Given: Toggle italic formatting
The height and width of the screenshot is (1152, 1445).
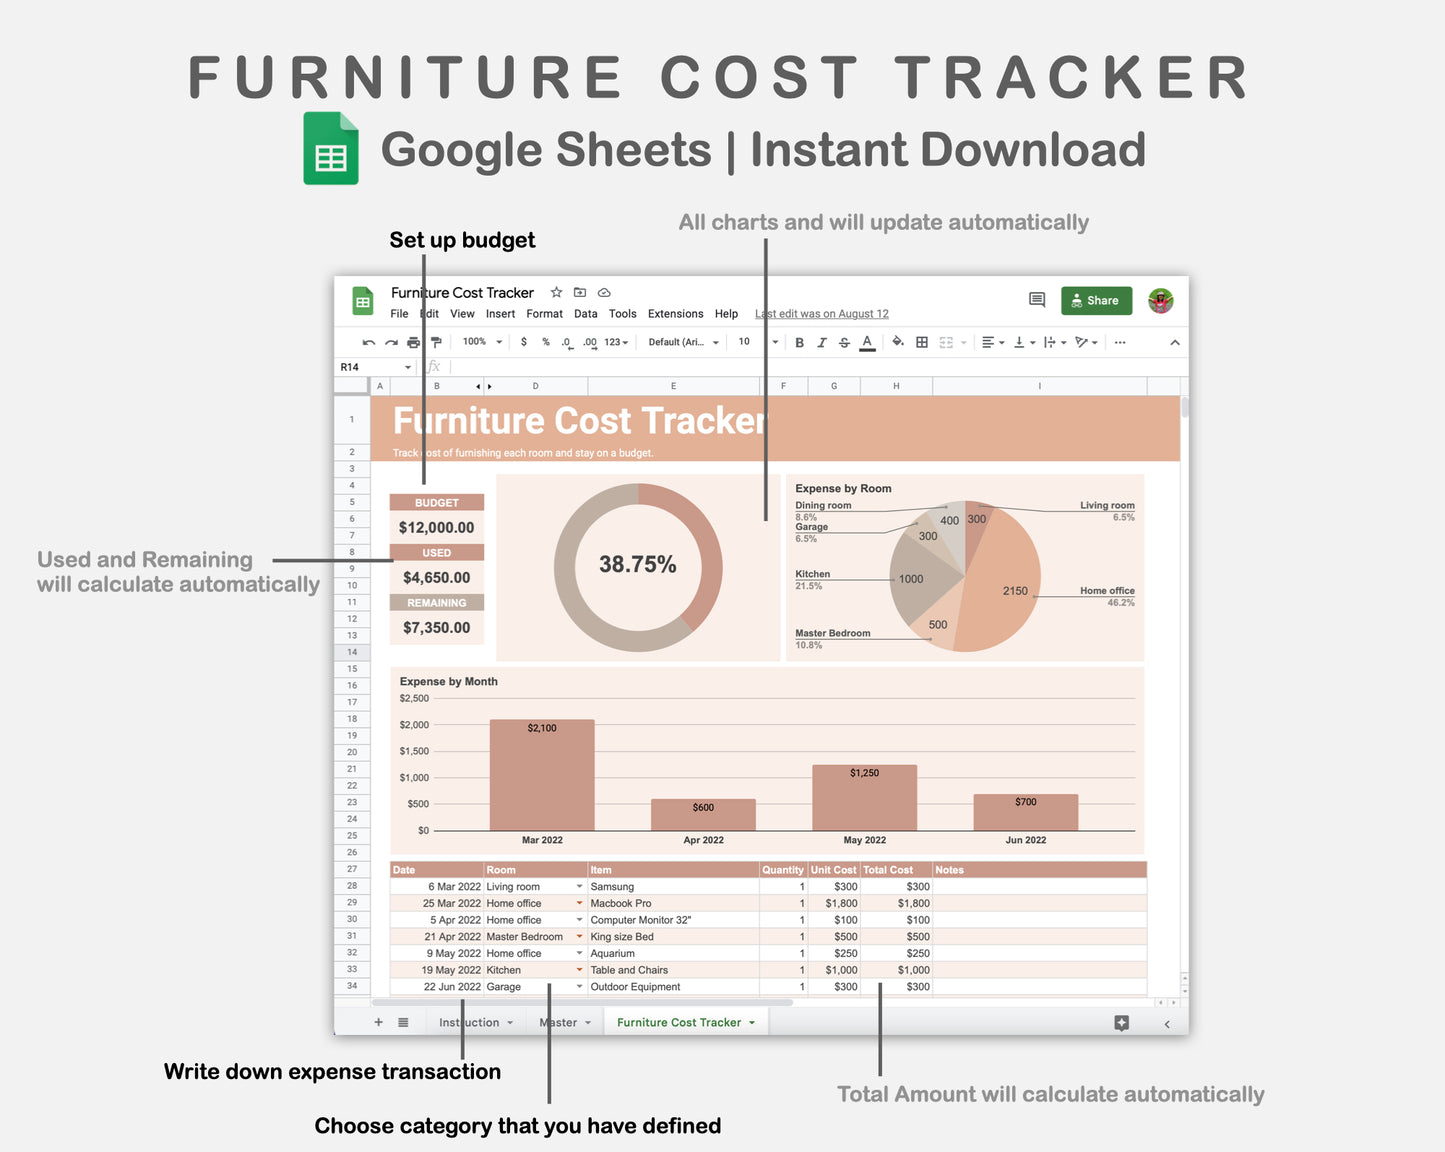Looking at the screenshot, I should pyautogui.click(x=821, y=343).
